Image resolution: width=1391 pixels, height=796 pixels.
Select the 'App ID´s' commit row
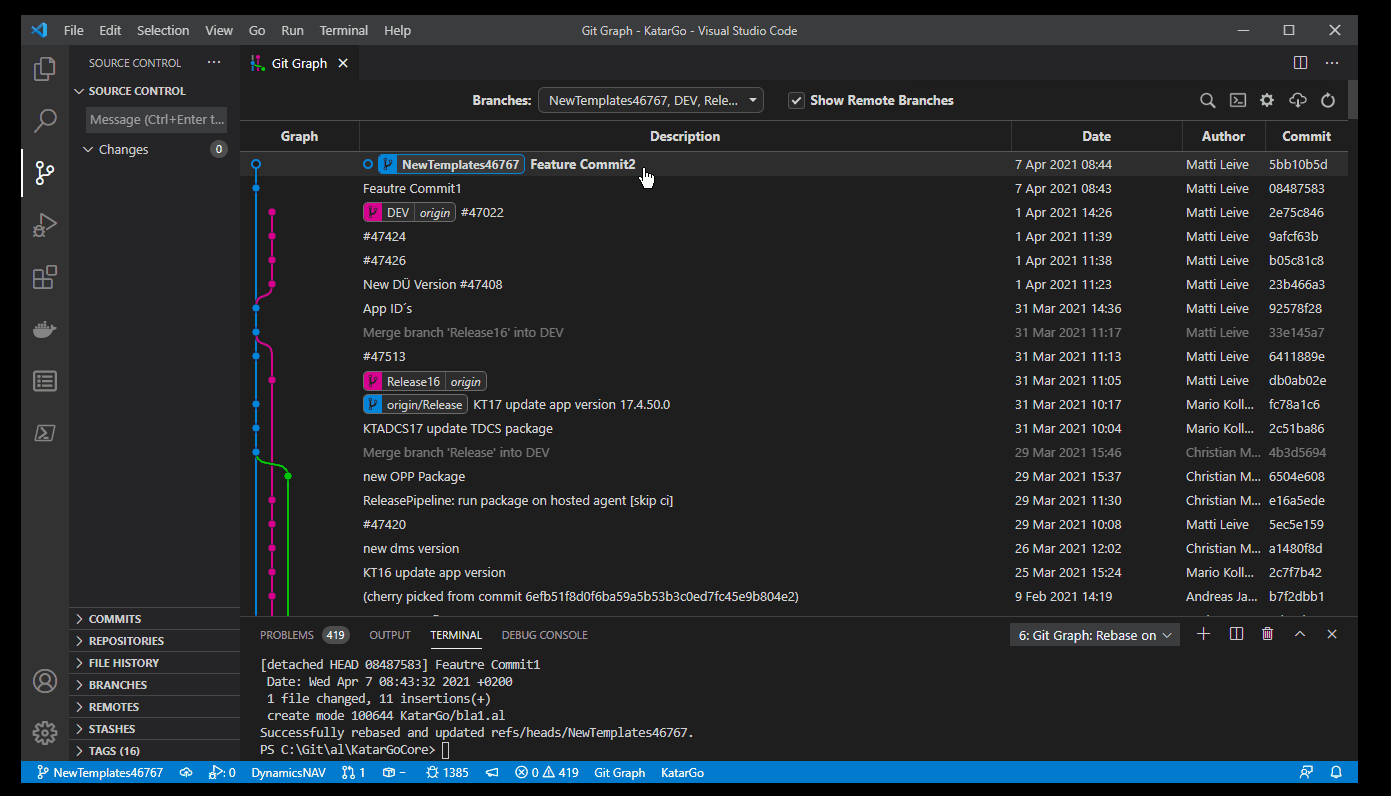[794, 308]
